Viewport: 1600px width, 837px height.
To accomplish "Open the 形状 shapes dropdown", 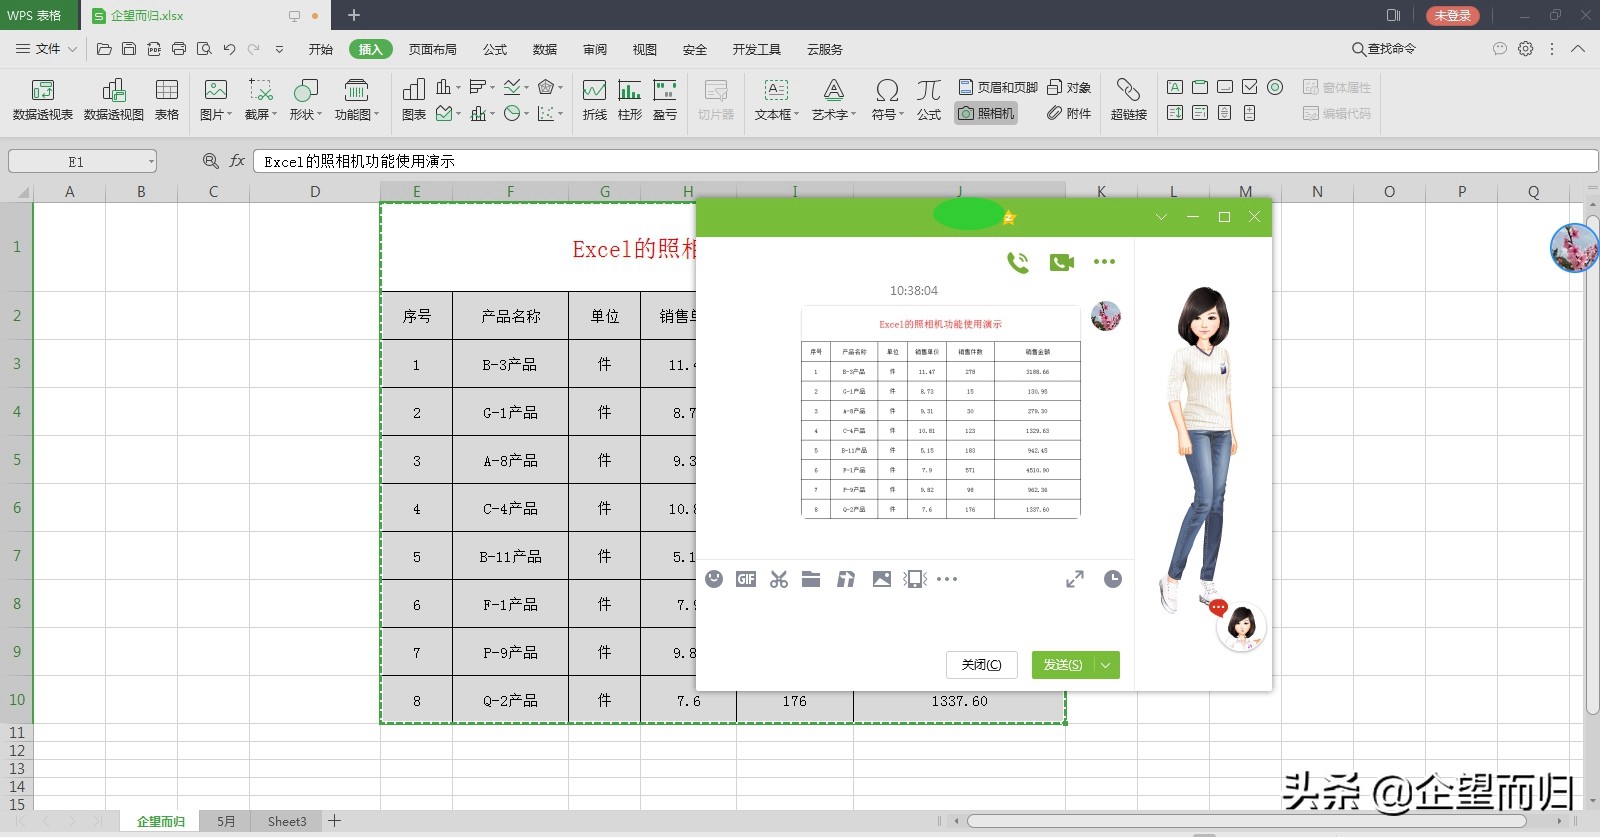I will point(305,100).
